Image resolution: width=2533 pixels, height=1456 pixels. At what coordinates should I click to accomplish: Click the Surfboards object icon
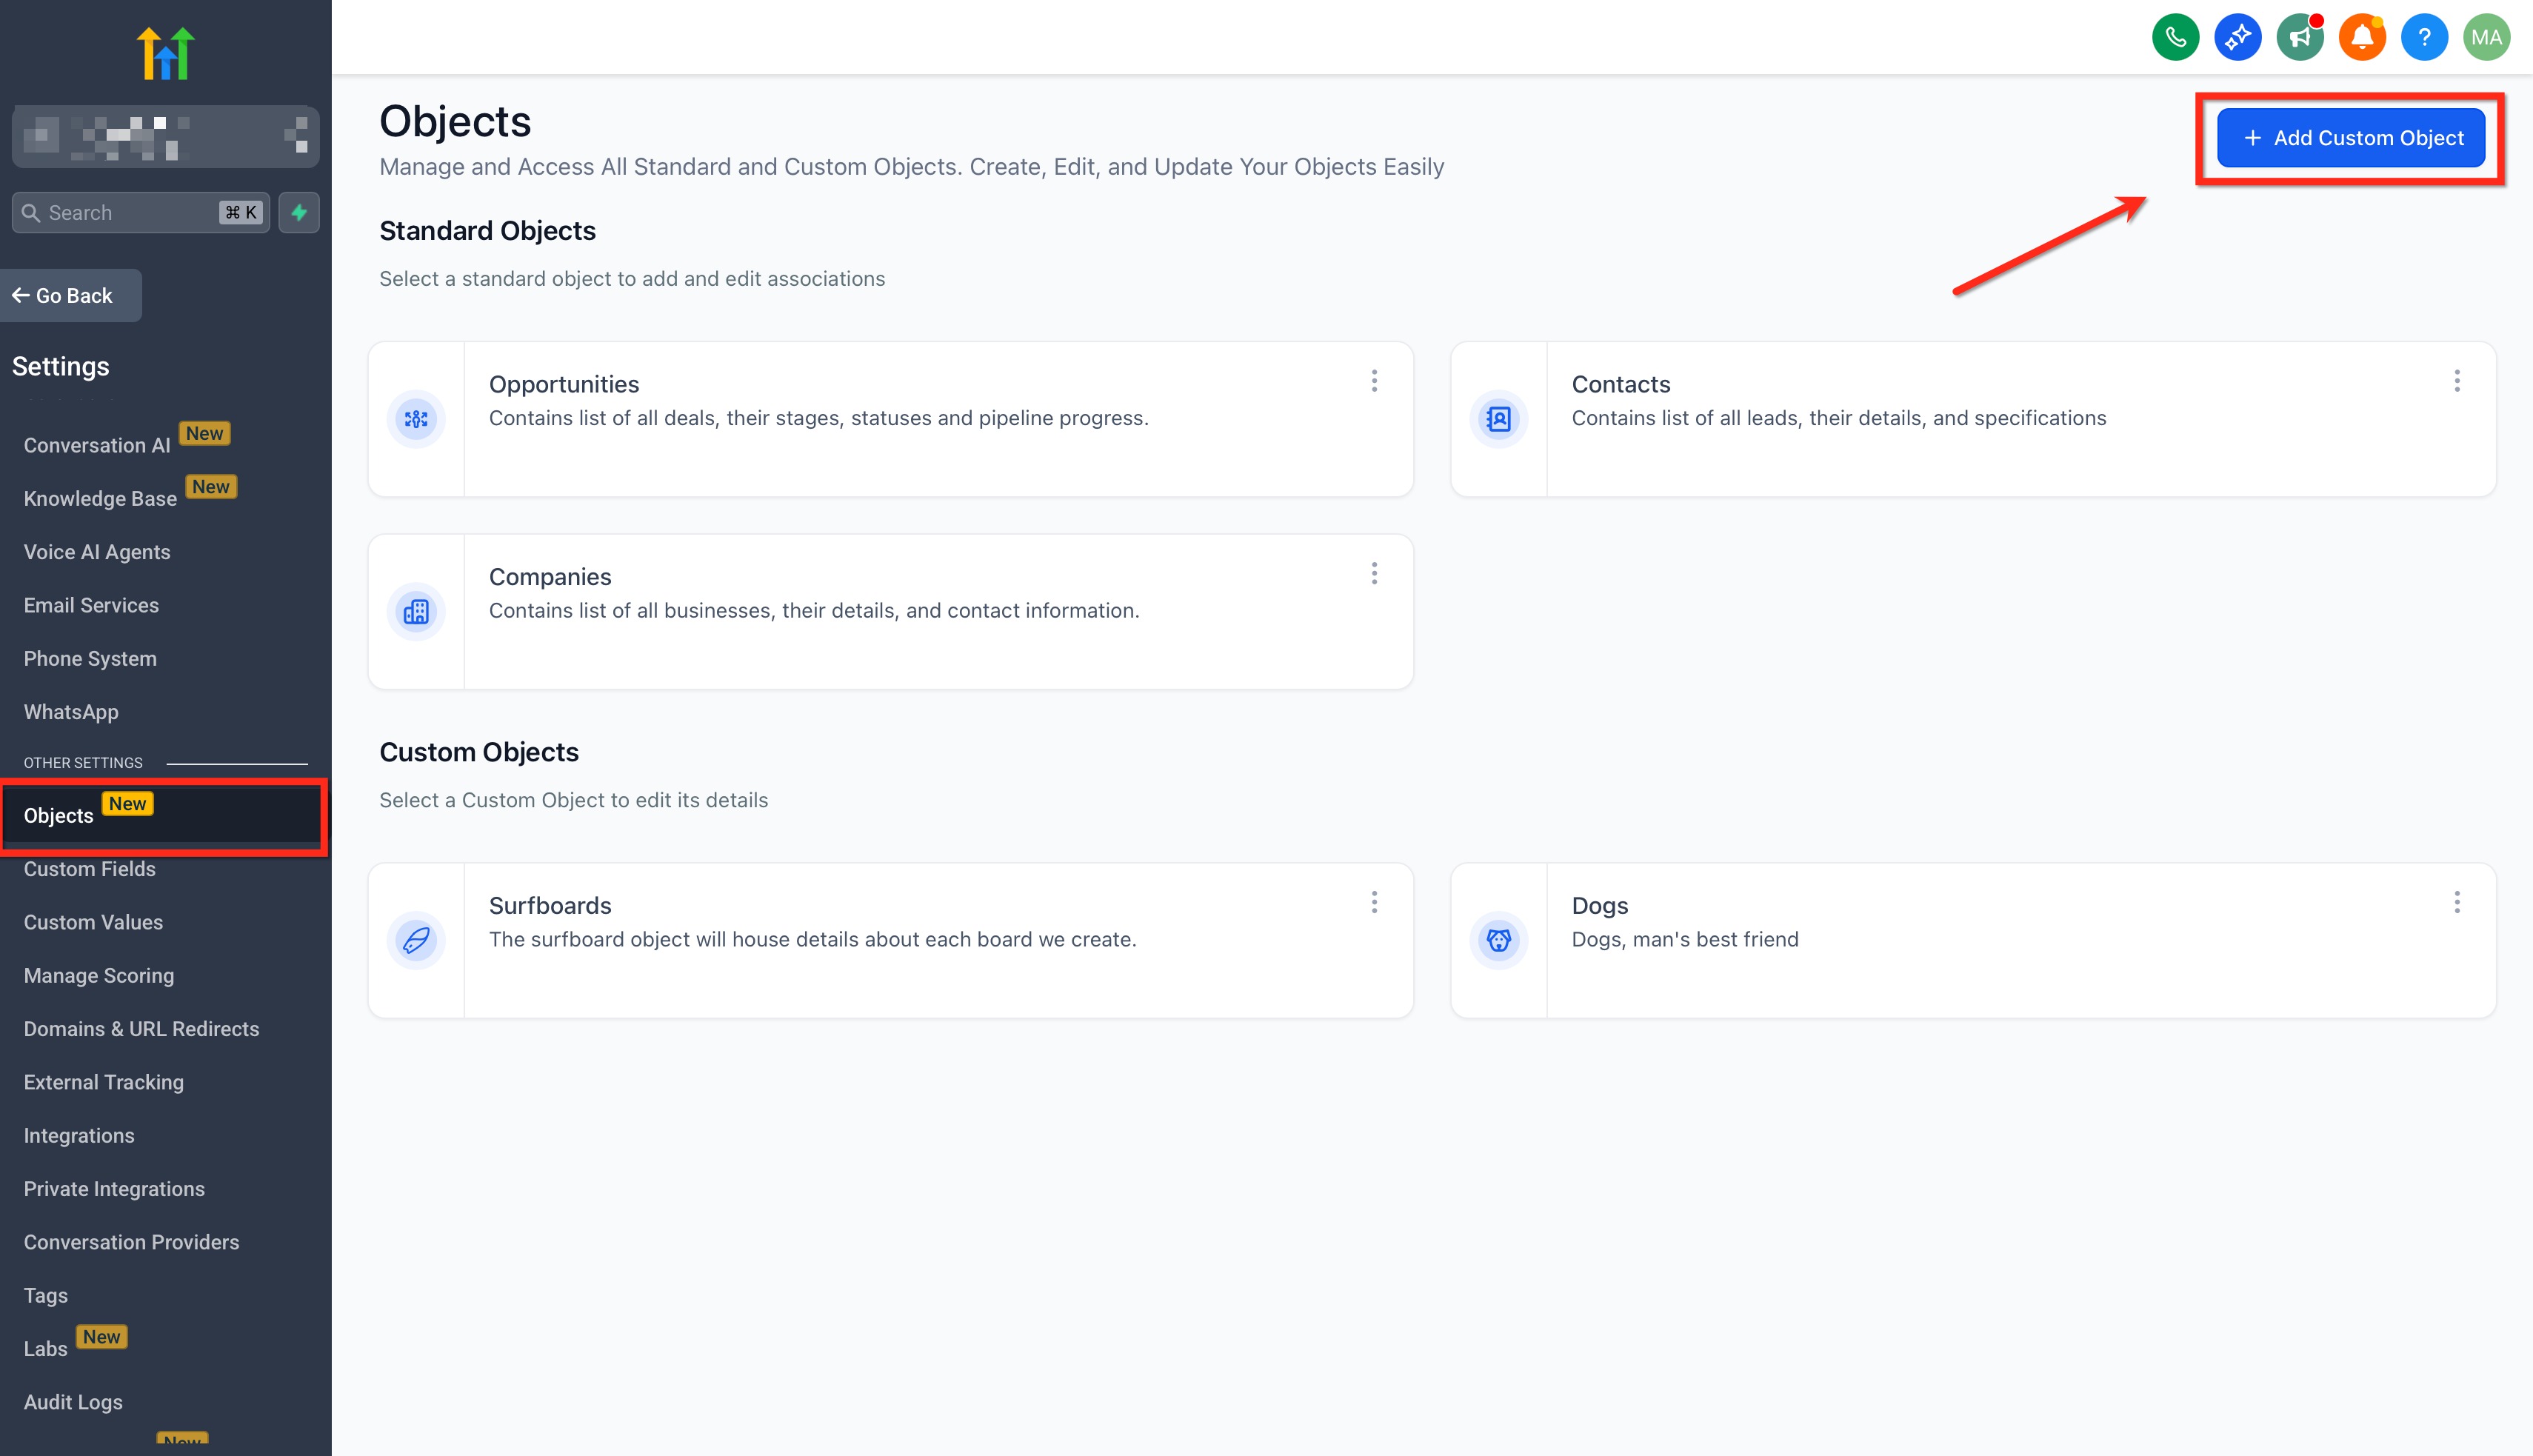pyautogui.click(x=416, y=940)
